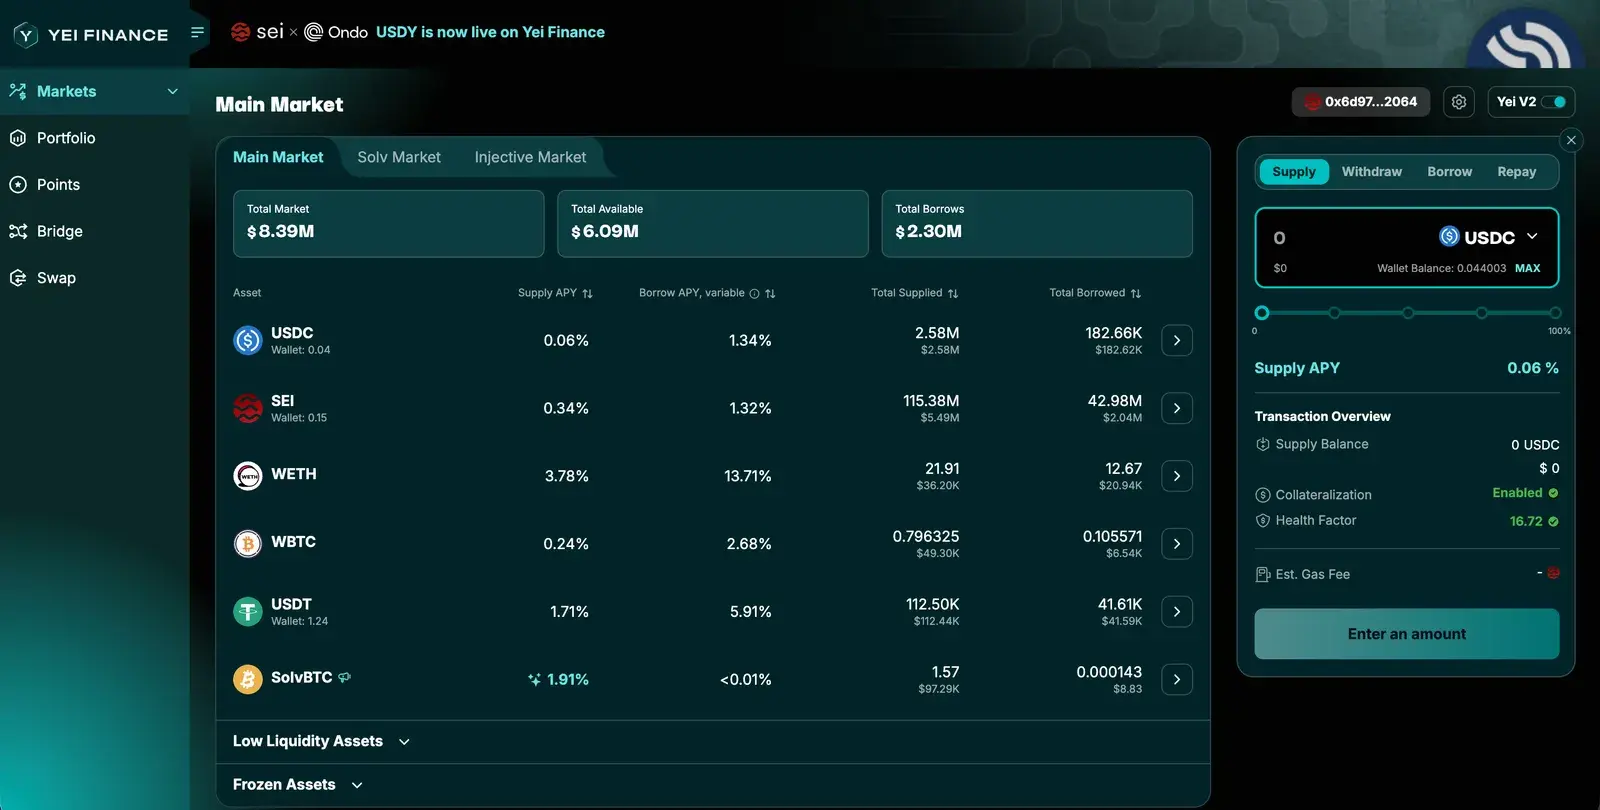Click the WETH asset icon

(248, 476)
